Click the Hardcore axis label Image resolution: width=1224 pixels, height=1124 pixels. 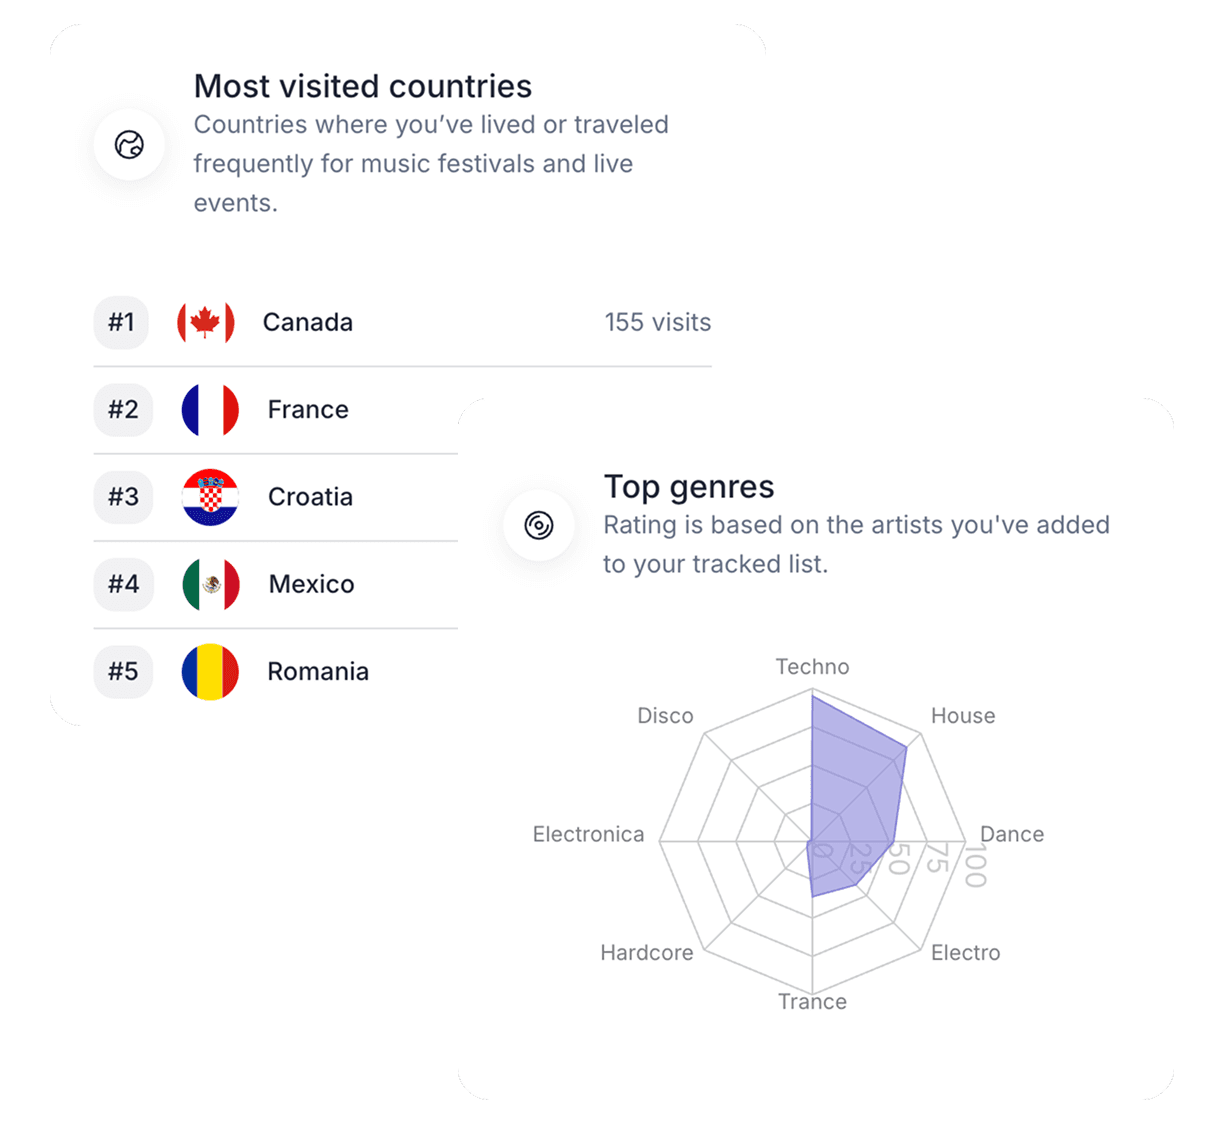click(646, 953)
